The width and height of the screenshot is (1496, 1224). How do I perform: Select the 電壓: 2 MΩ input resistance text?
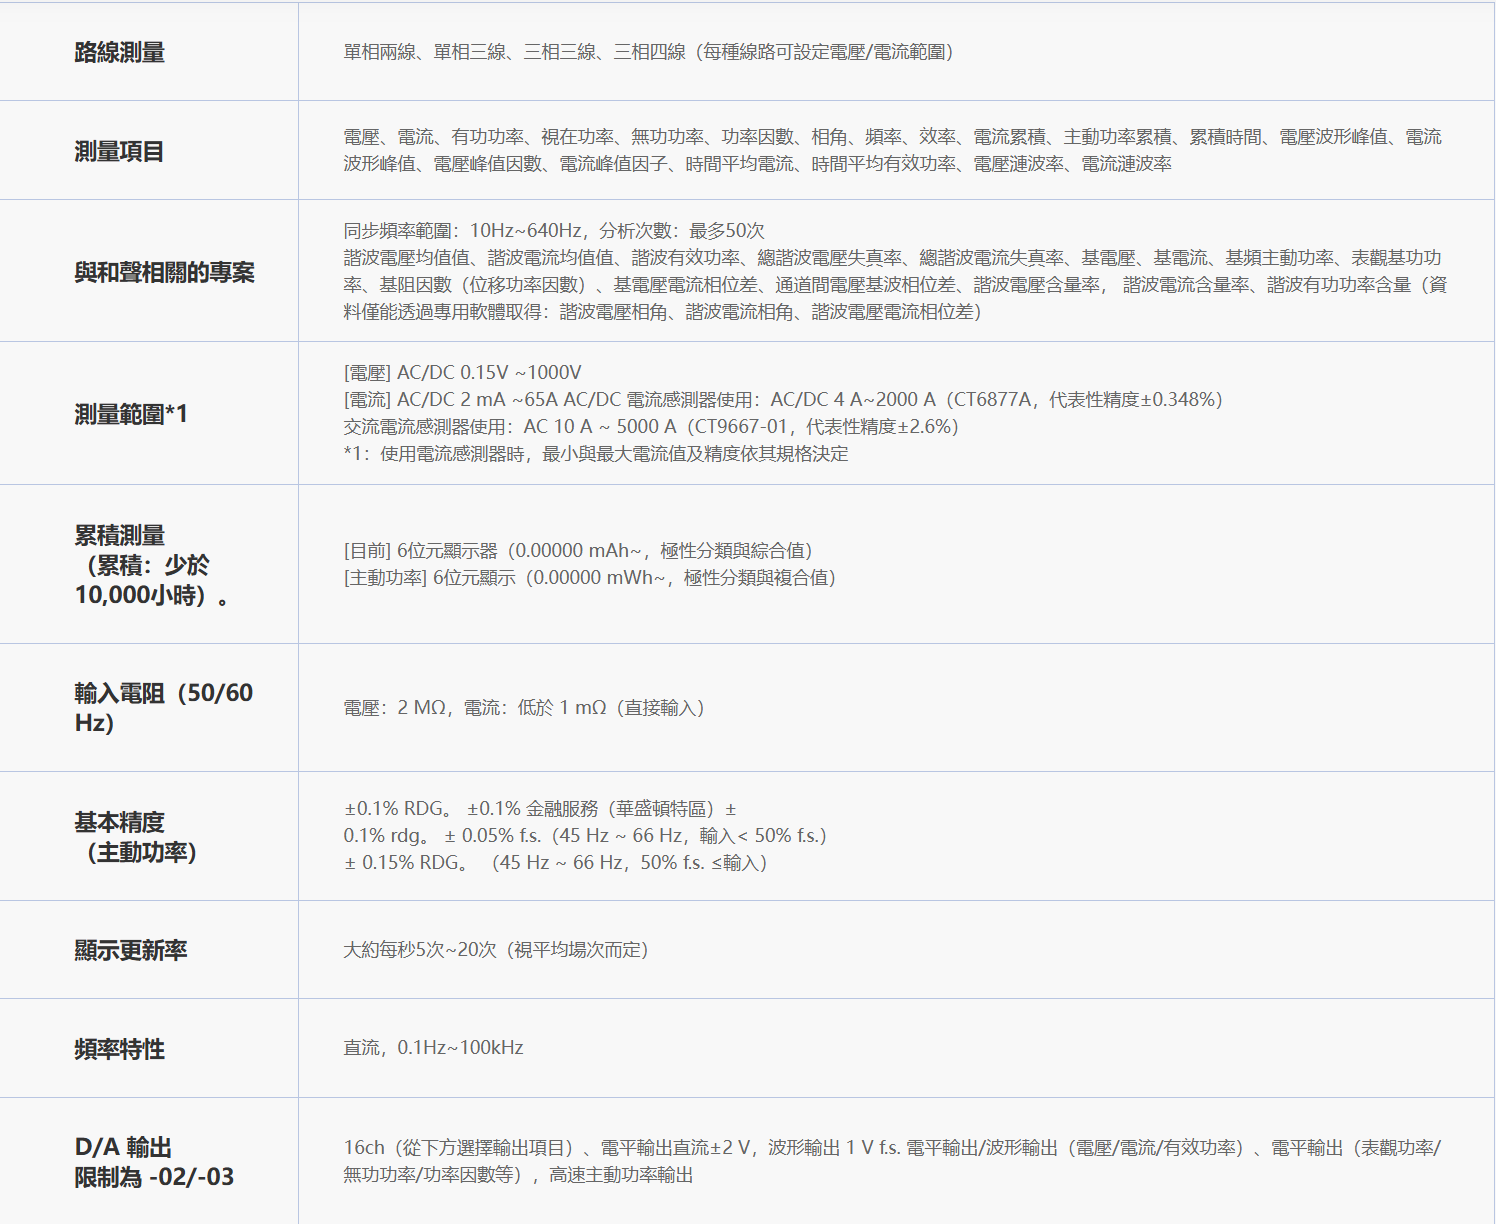(x=524, y=708)
